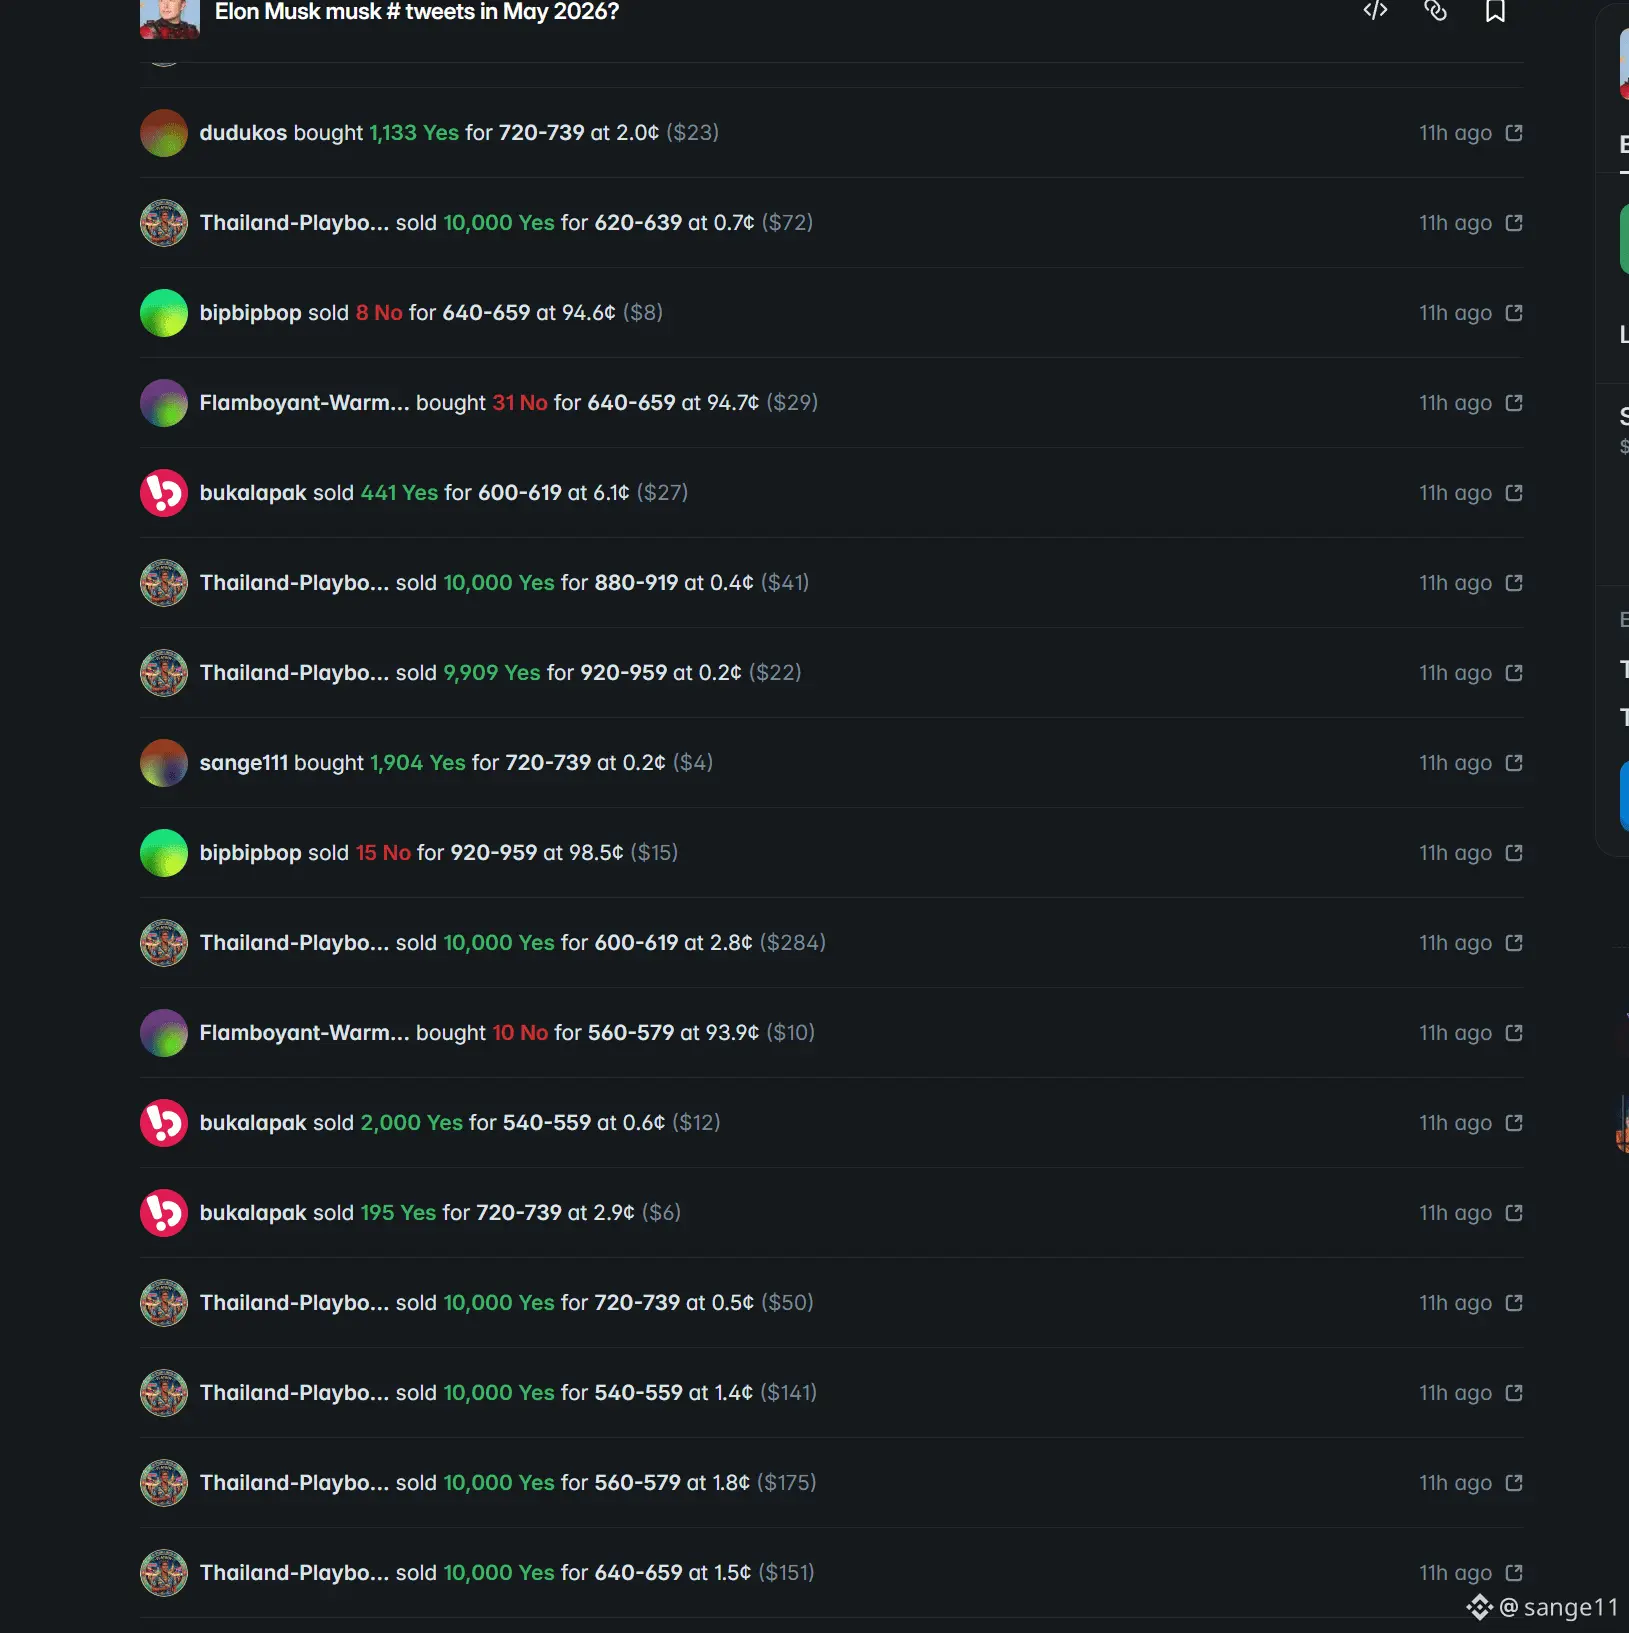Viewport: 1629px width, 1633px height.
Task: Open the dudukos user profile
Action: point(243,133)
